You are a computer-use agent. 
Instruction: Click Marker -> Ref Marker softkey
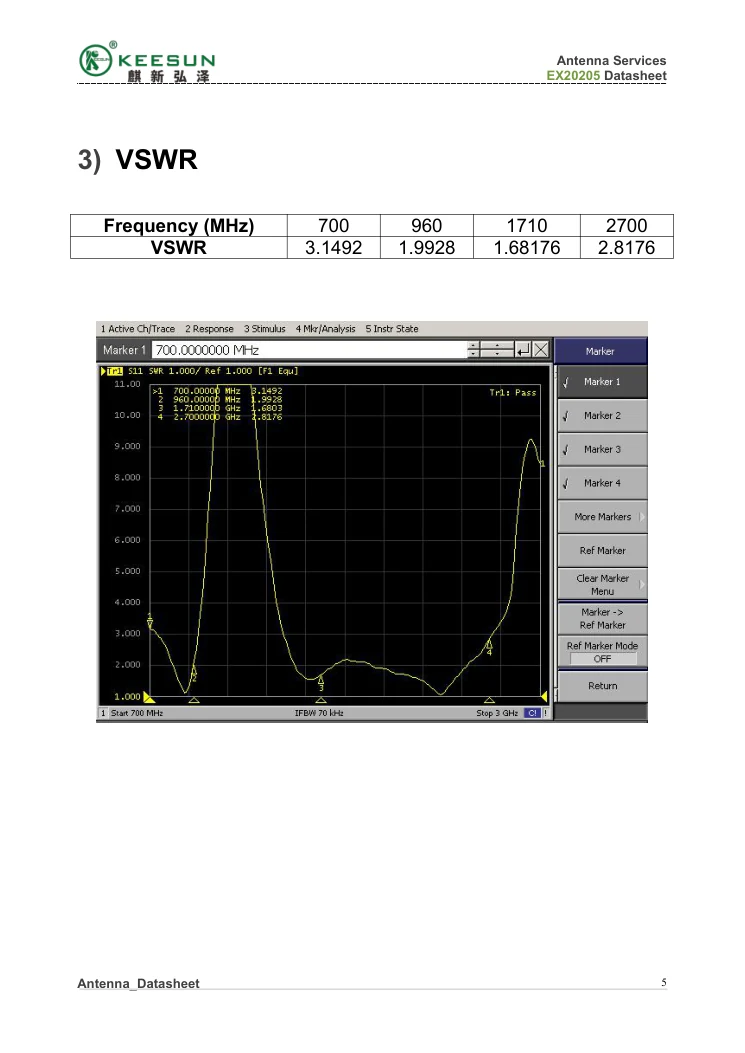point(603,619)
